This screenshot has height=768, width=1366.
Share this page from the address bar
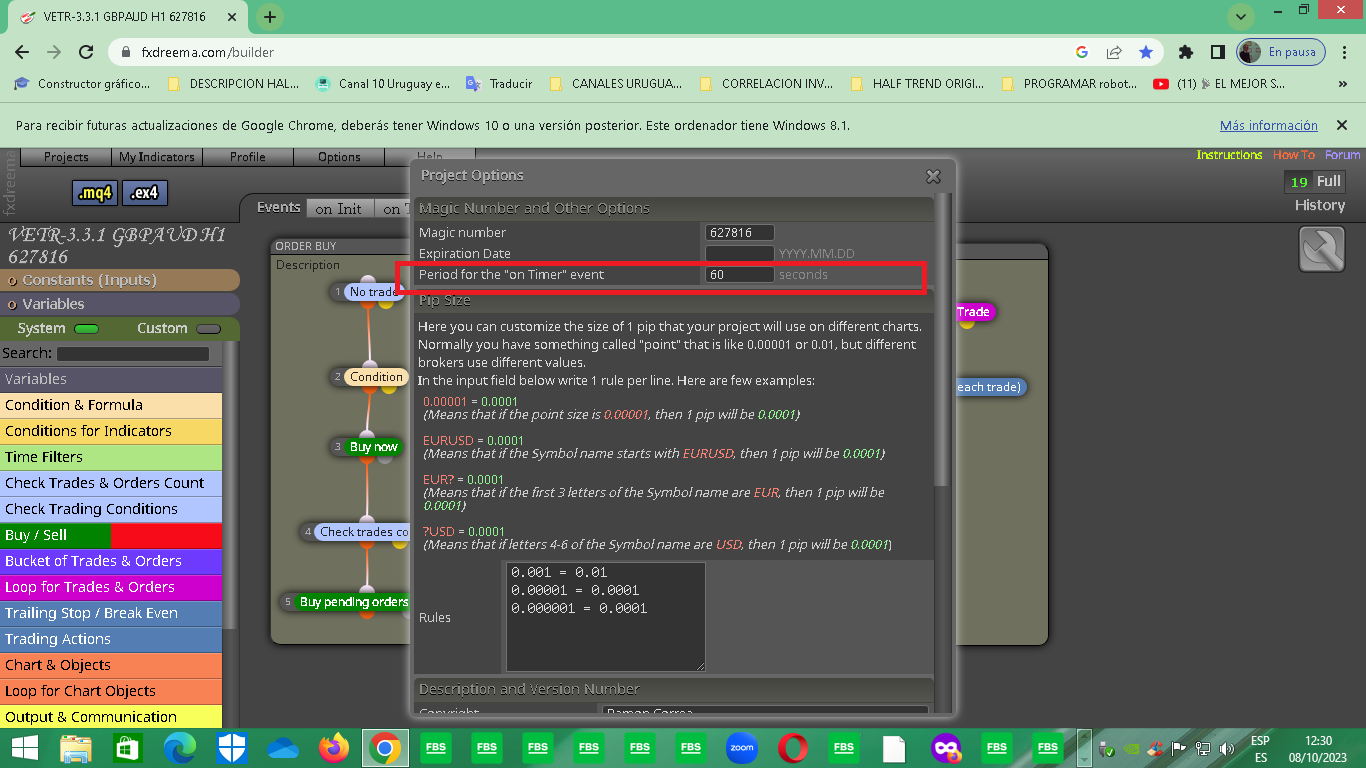[1114, 52]
